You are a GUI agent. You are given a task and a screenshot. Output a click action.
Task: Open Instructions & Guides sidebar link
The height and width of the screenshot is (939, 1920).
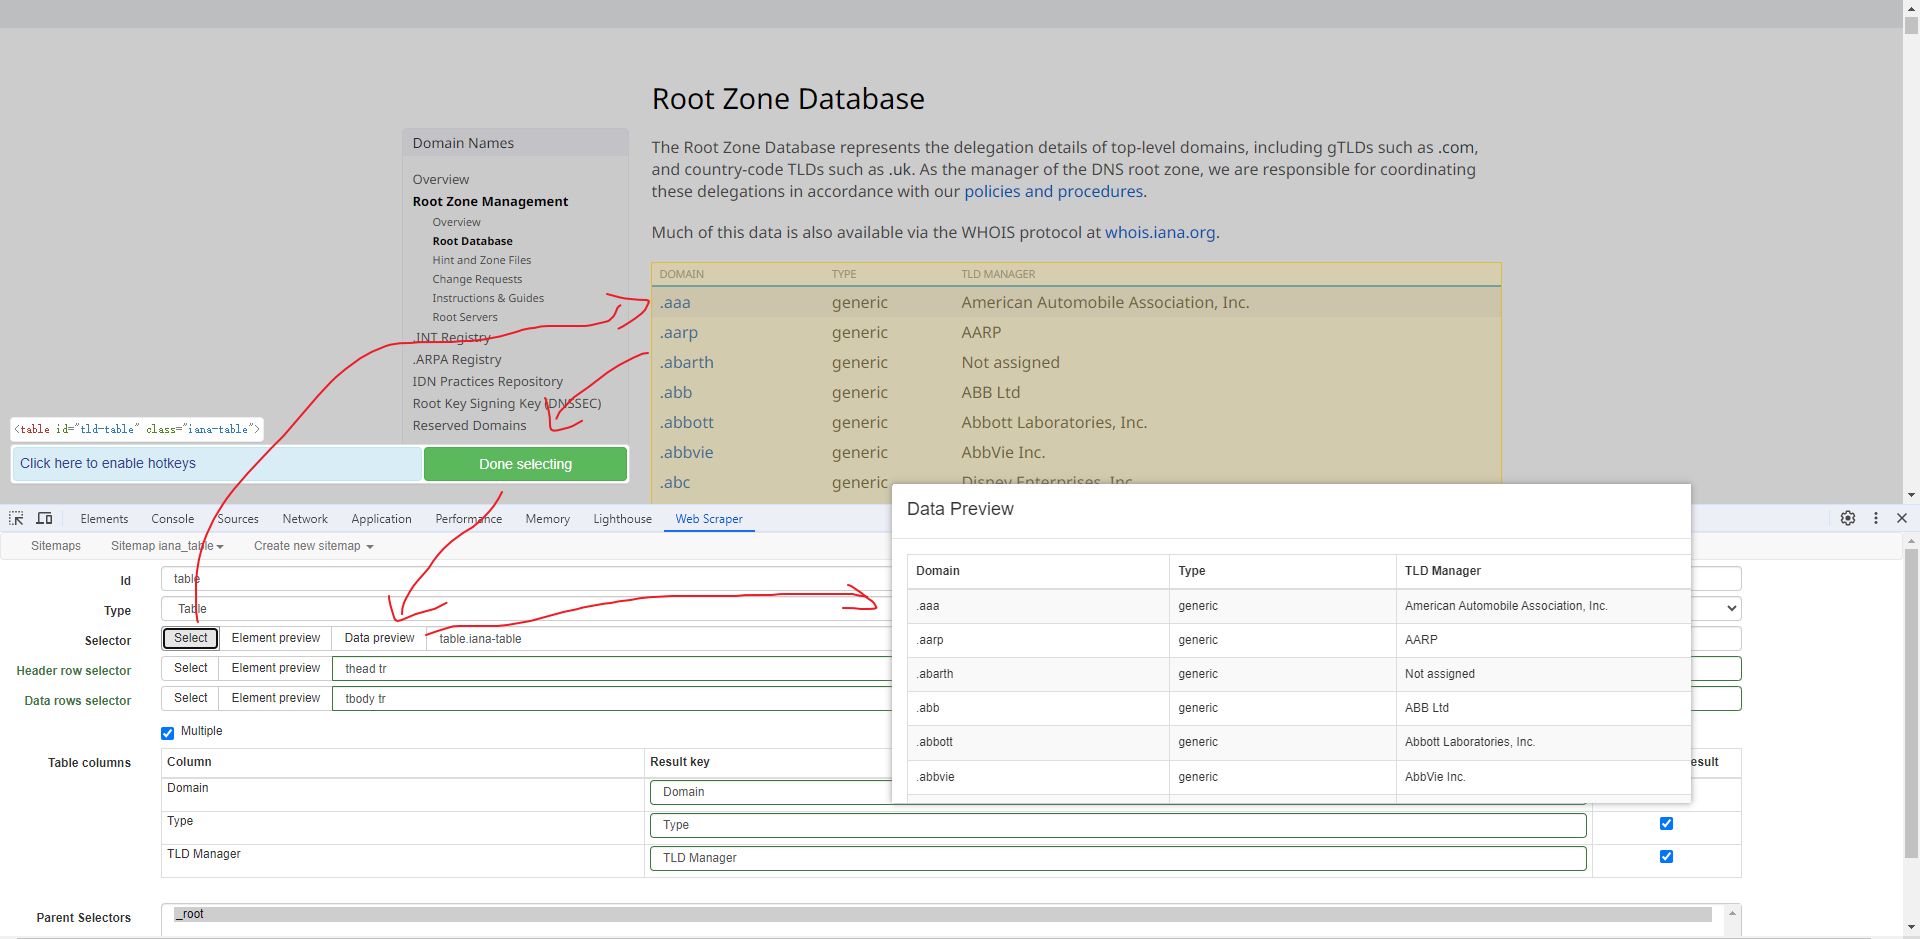click(x=488, y=298)
